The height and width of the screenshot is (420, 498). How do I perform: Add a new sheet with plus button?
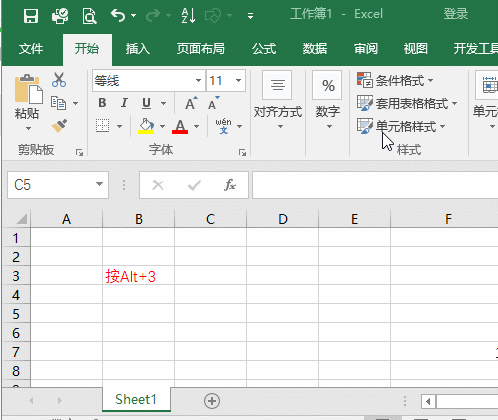(x=212, y=400)
